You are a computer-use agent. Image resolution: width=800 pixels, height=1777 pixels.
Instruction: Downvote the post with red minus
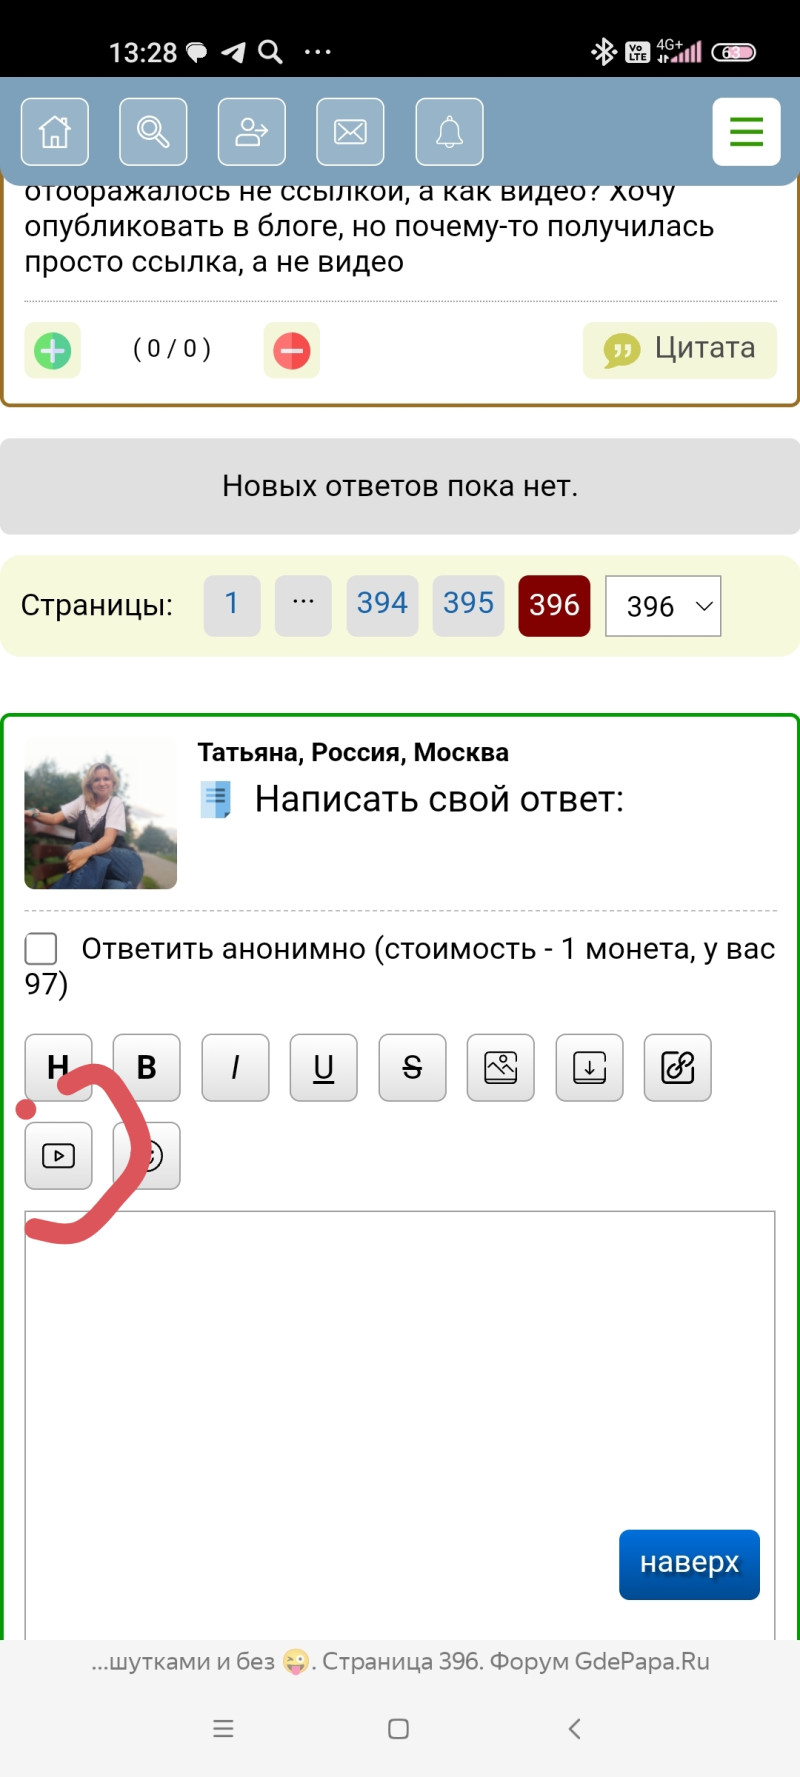[x=292, y=350]
